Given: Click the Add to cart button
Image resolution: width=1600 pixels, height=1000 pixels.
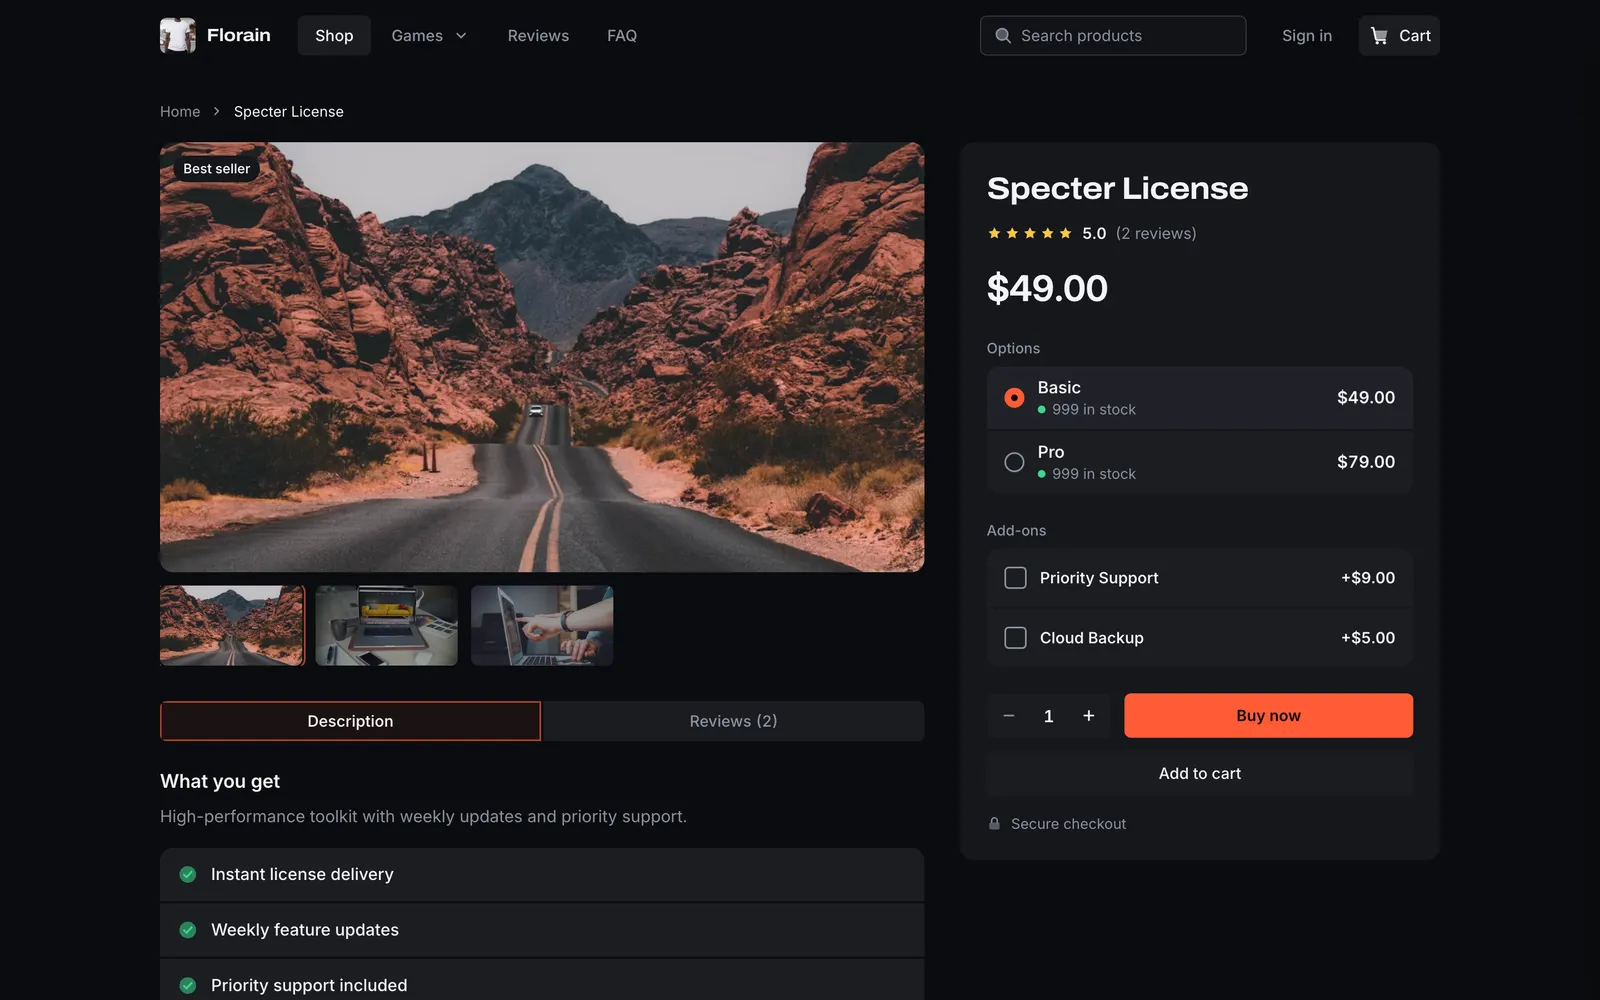Looking at the screenshot, I should (1200, 774).
